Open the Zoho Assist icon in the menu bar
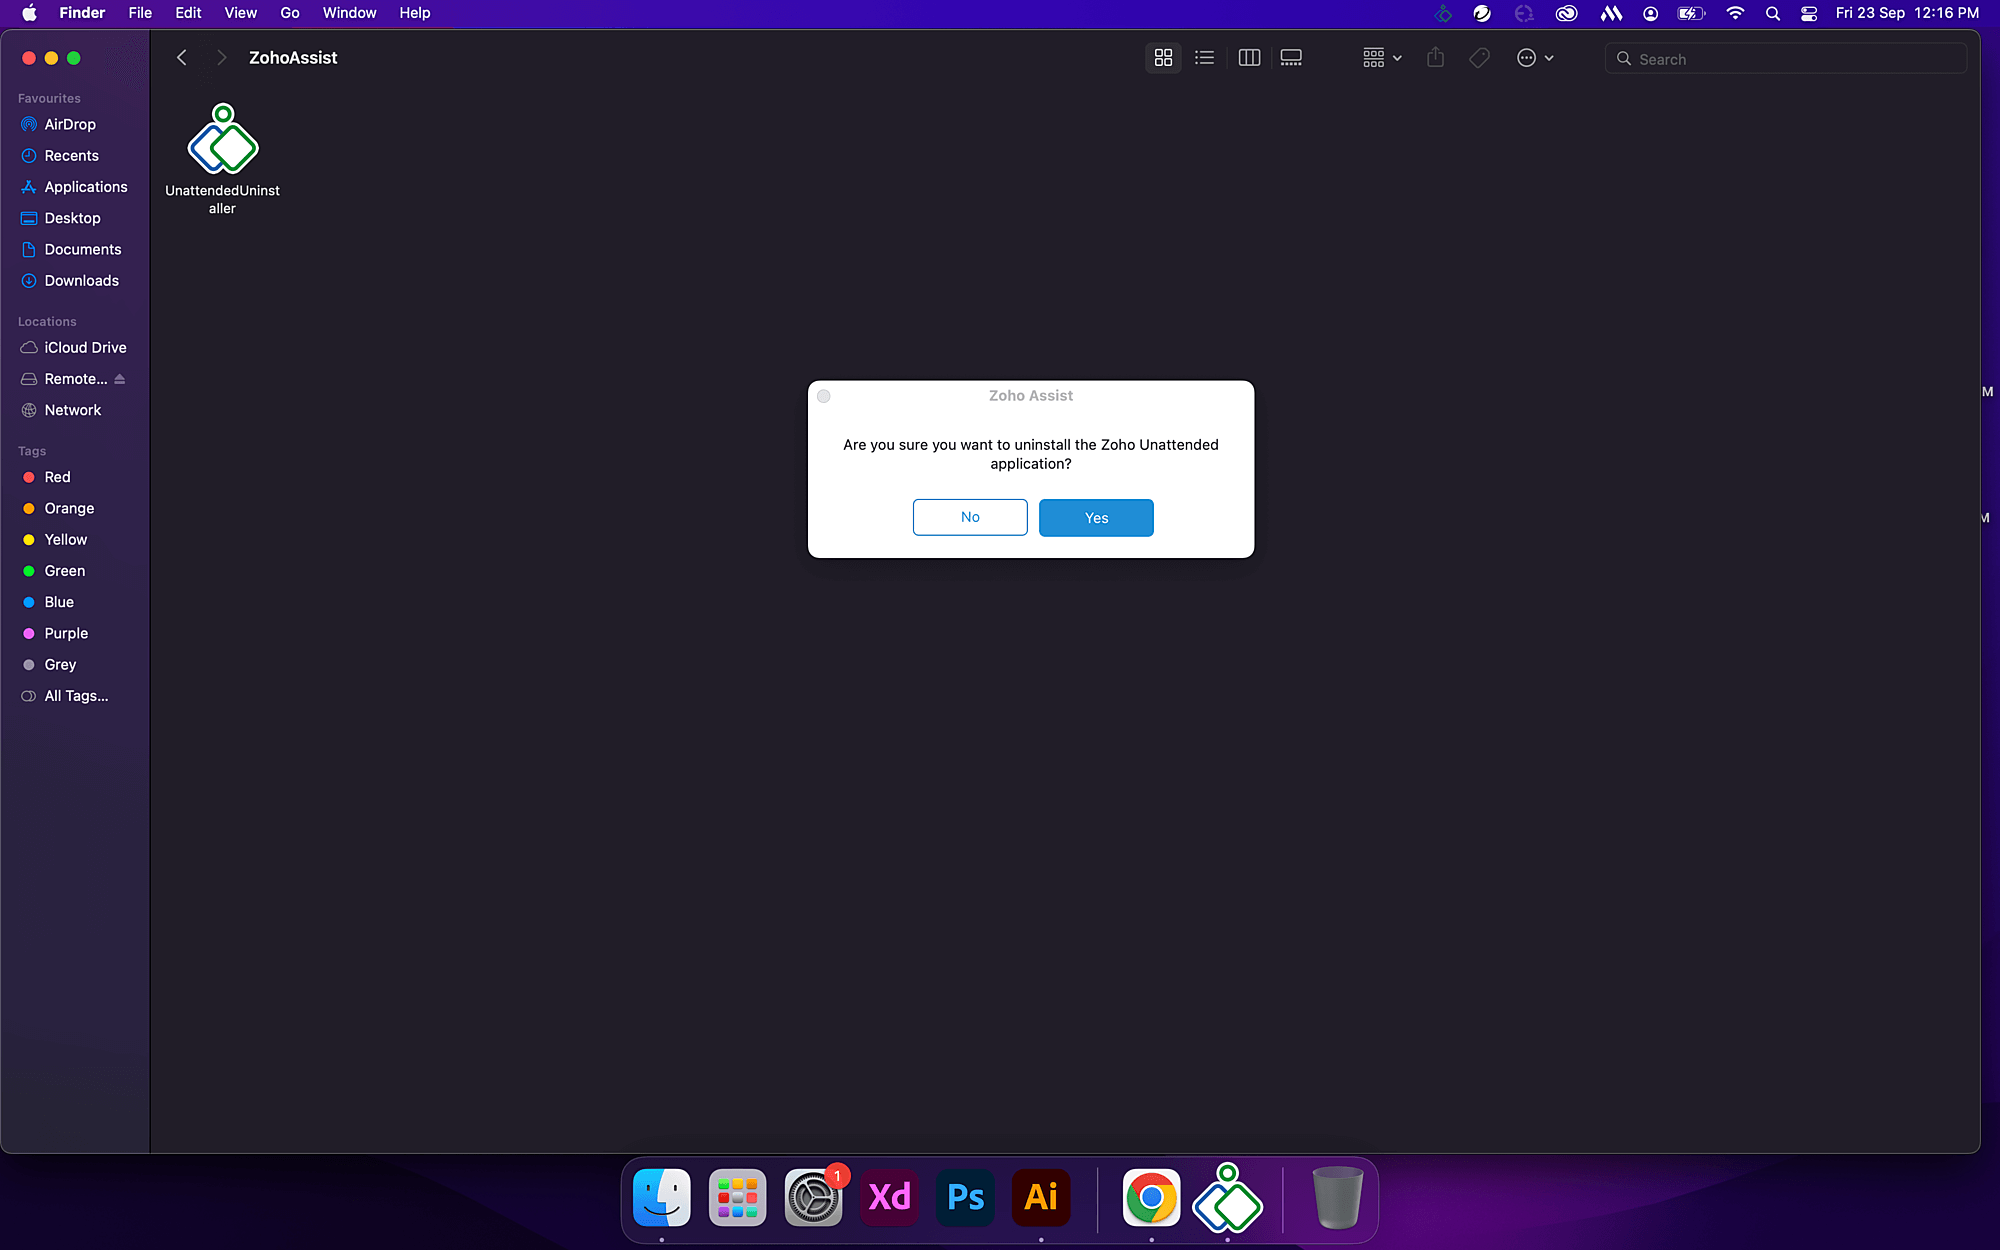 (1442, 13)
